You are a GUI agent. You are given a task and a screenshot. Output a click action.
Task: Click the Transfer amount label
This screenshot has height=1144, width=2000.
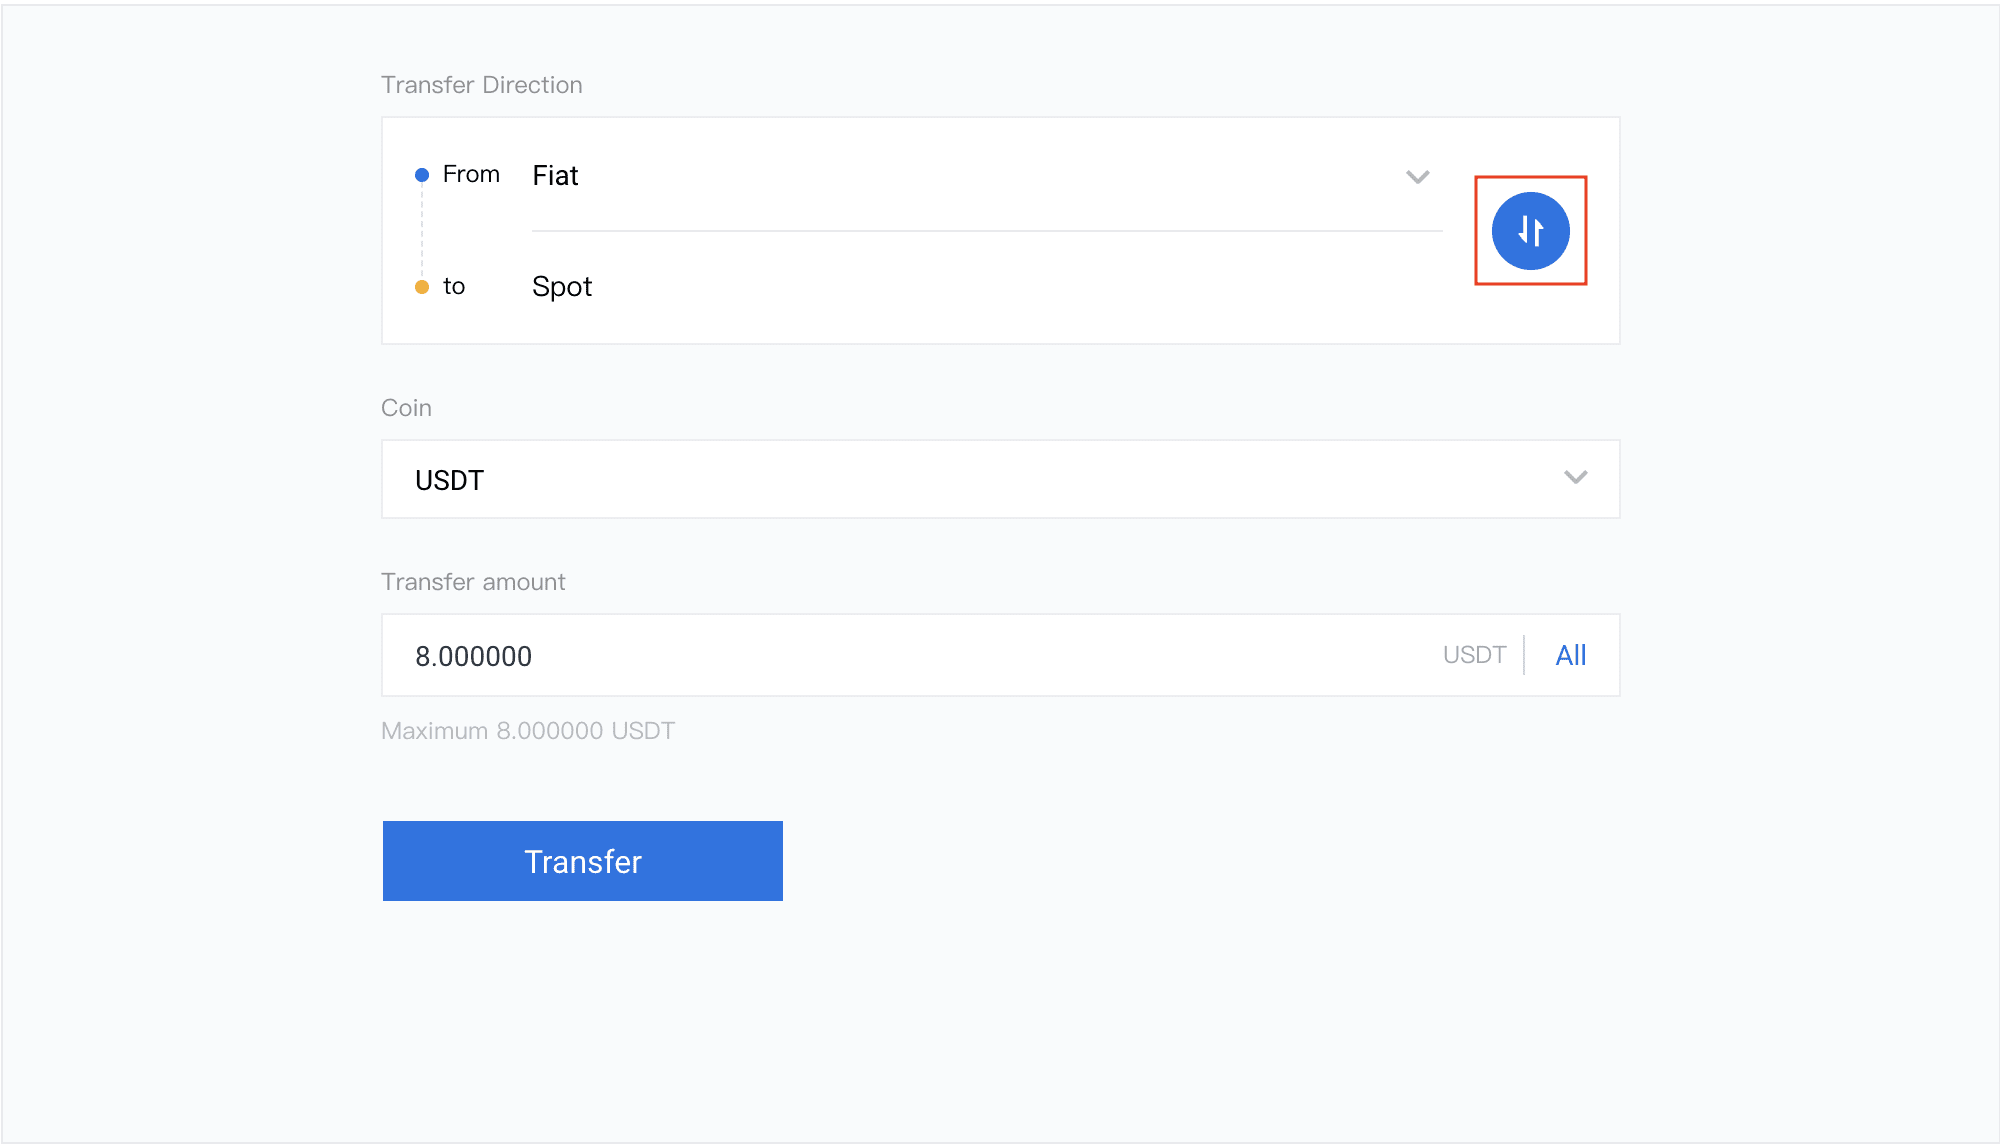(x=473, y=582)
